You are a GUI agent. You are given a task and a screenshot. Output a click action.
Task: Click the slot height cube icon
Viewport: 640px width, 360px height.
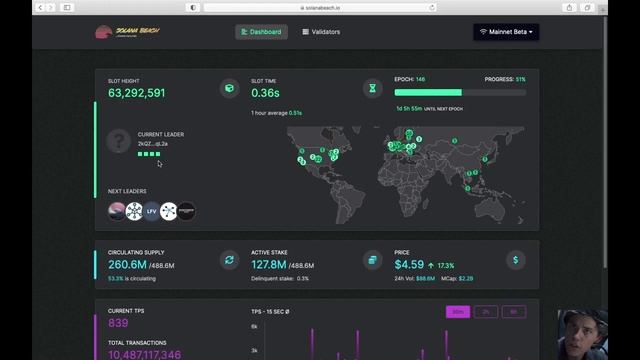coord(229,88)
